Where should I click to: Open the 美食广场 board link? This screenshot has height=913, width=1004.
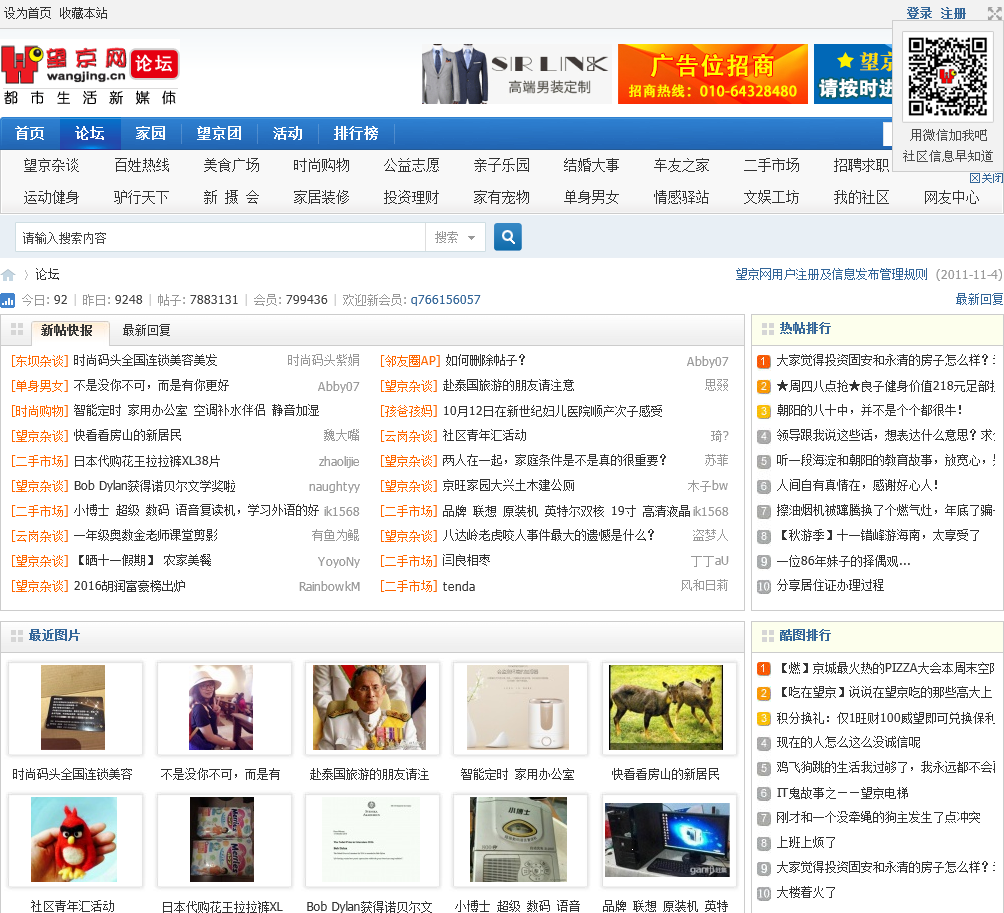[x=231, y=165]
